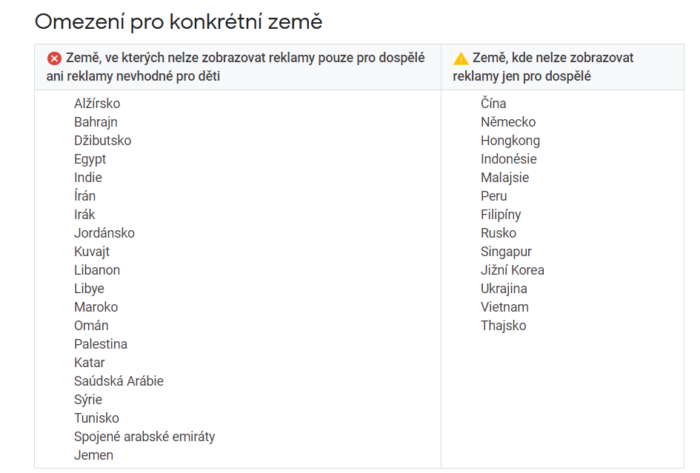This screenshot has width=700, height=473.
Task: Select Jižní Korea in the list
Action: (512, 270)
